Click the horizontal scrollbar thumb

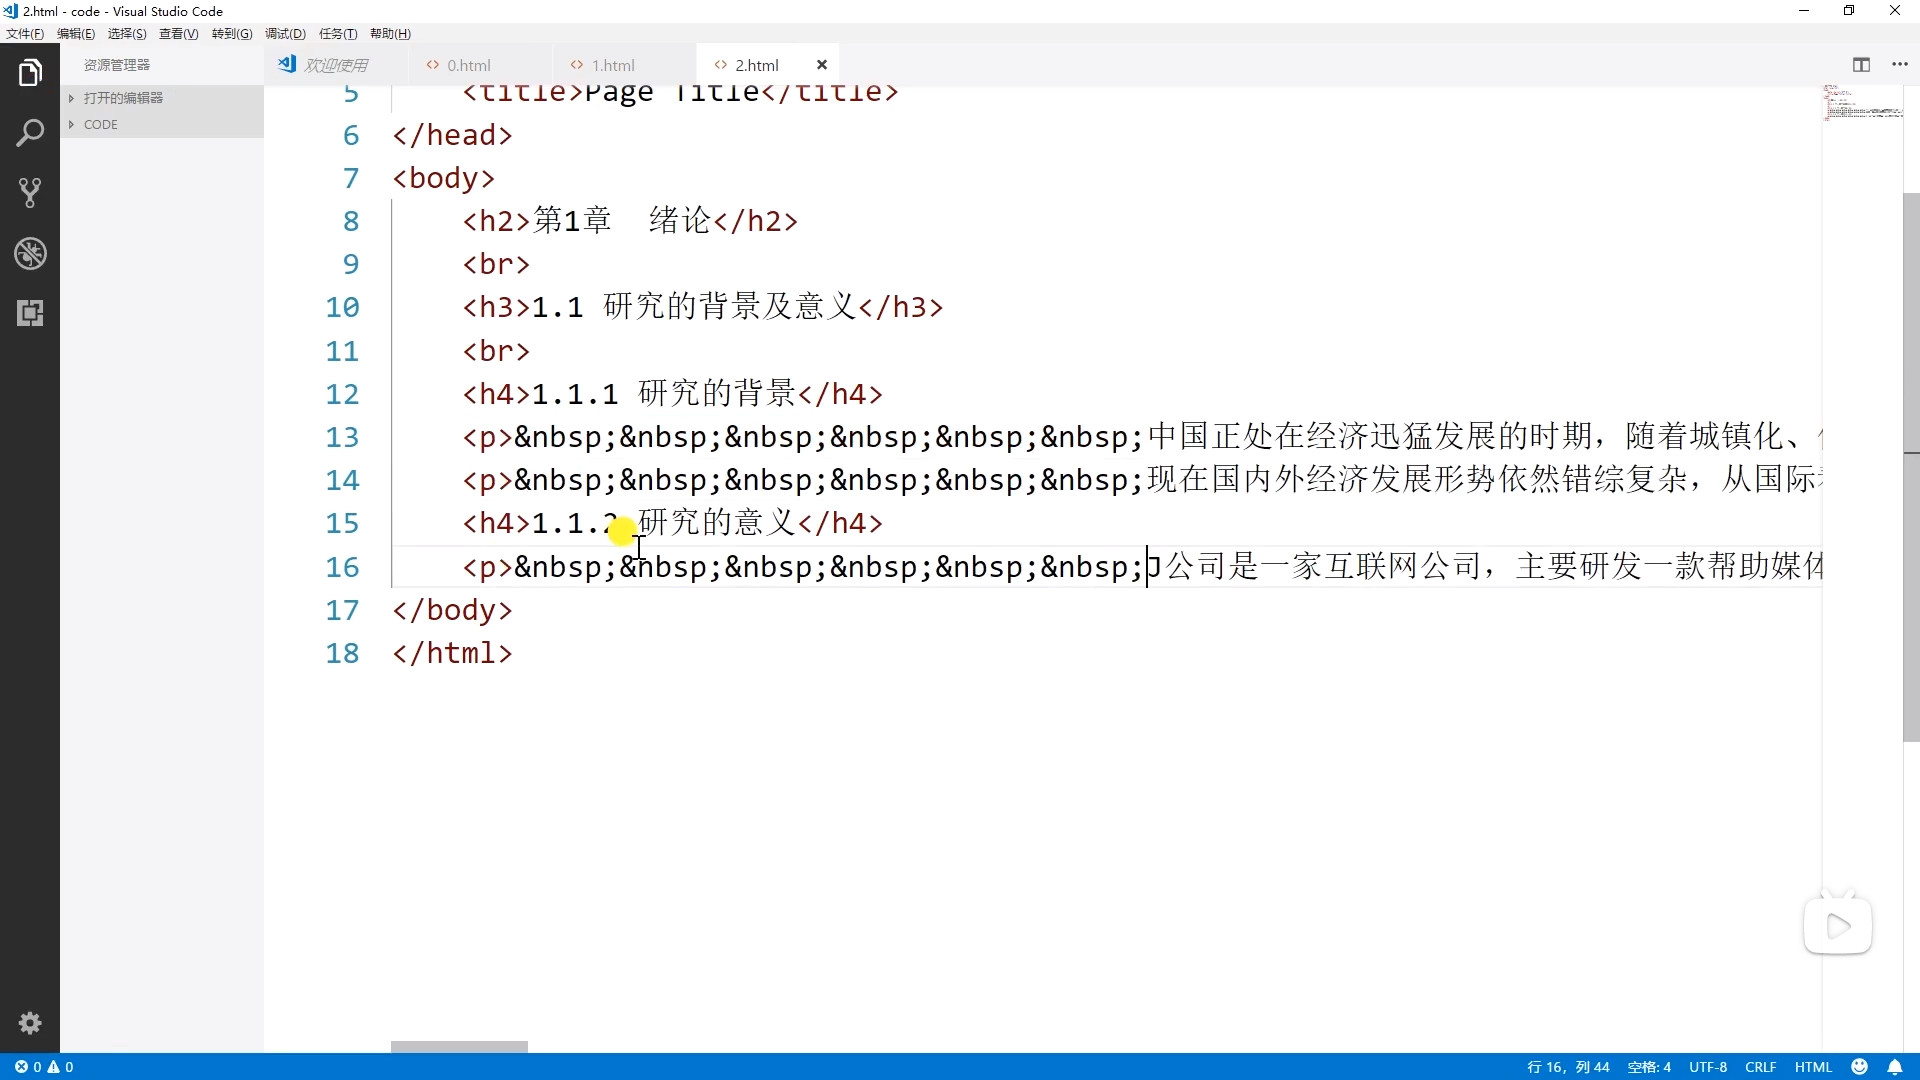click(x=459, y=1047)
